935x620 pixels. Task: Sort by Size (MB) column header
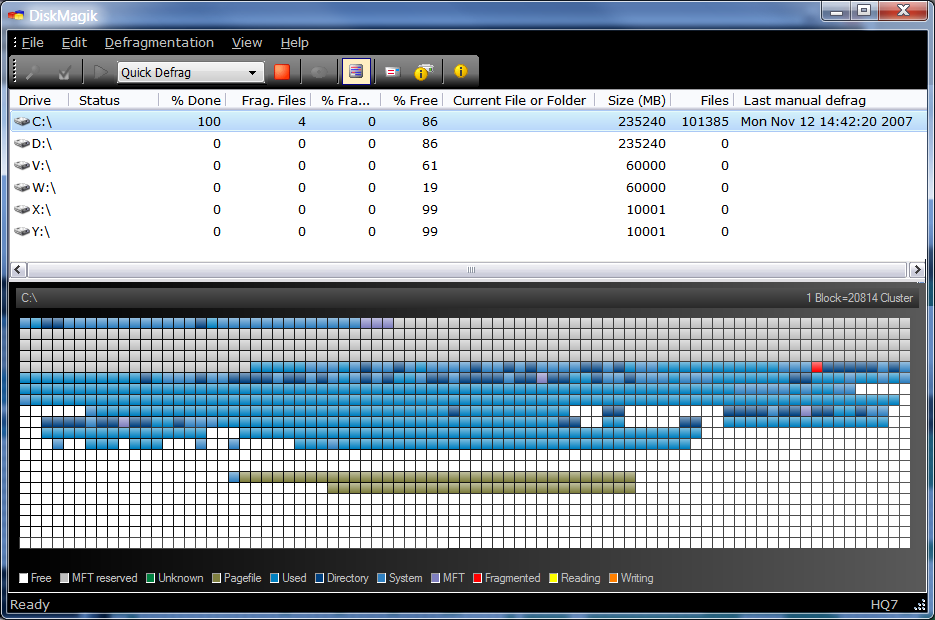(636, 100)
